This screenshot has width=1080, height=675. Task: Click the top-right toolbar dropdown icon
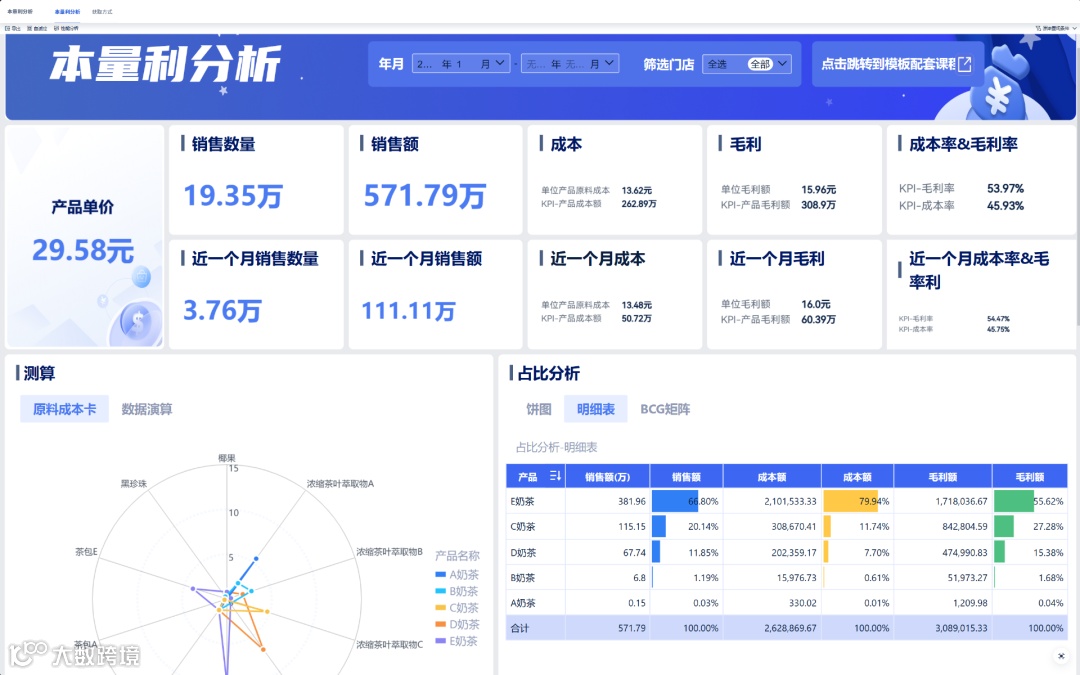coord(1038,28)
